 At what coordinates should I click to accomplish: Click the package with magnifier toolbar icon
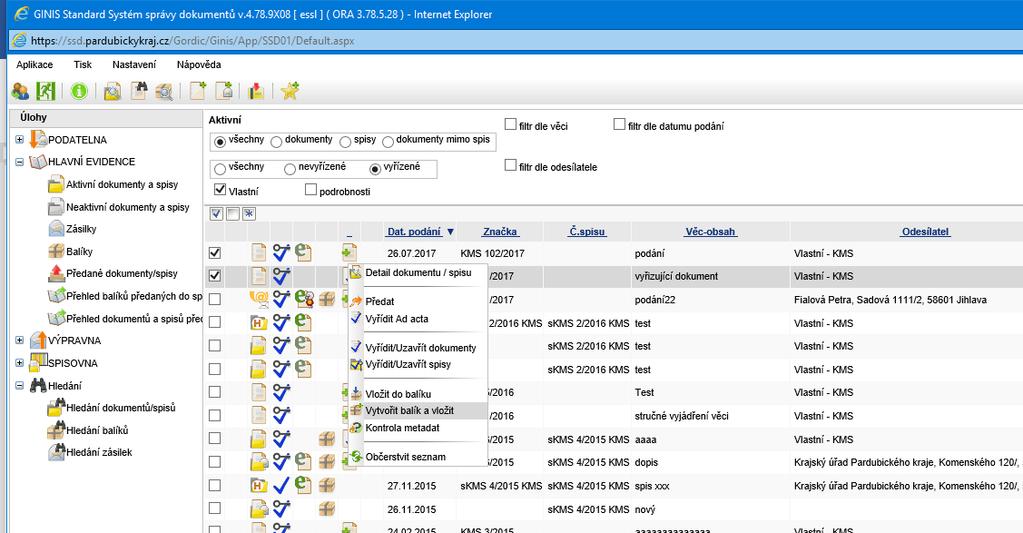click(x=164, y=91)
